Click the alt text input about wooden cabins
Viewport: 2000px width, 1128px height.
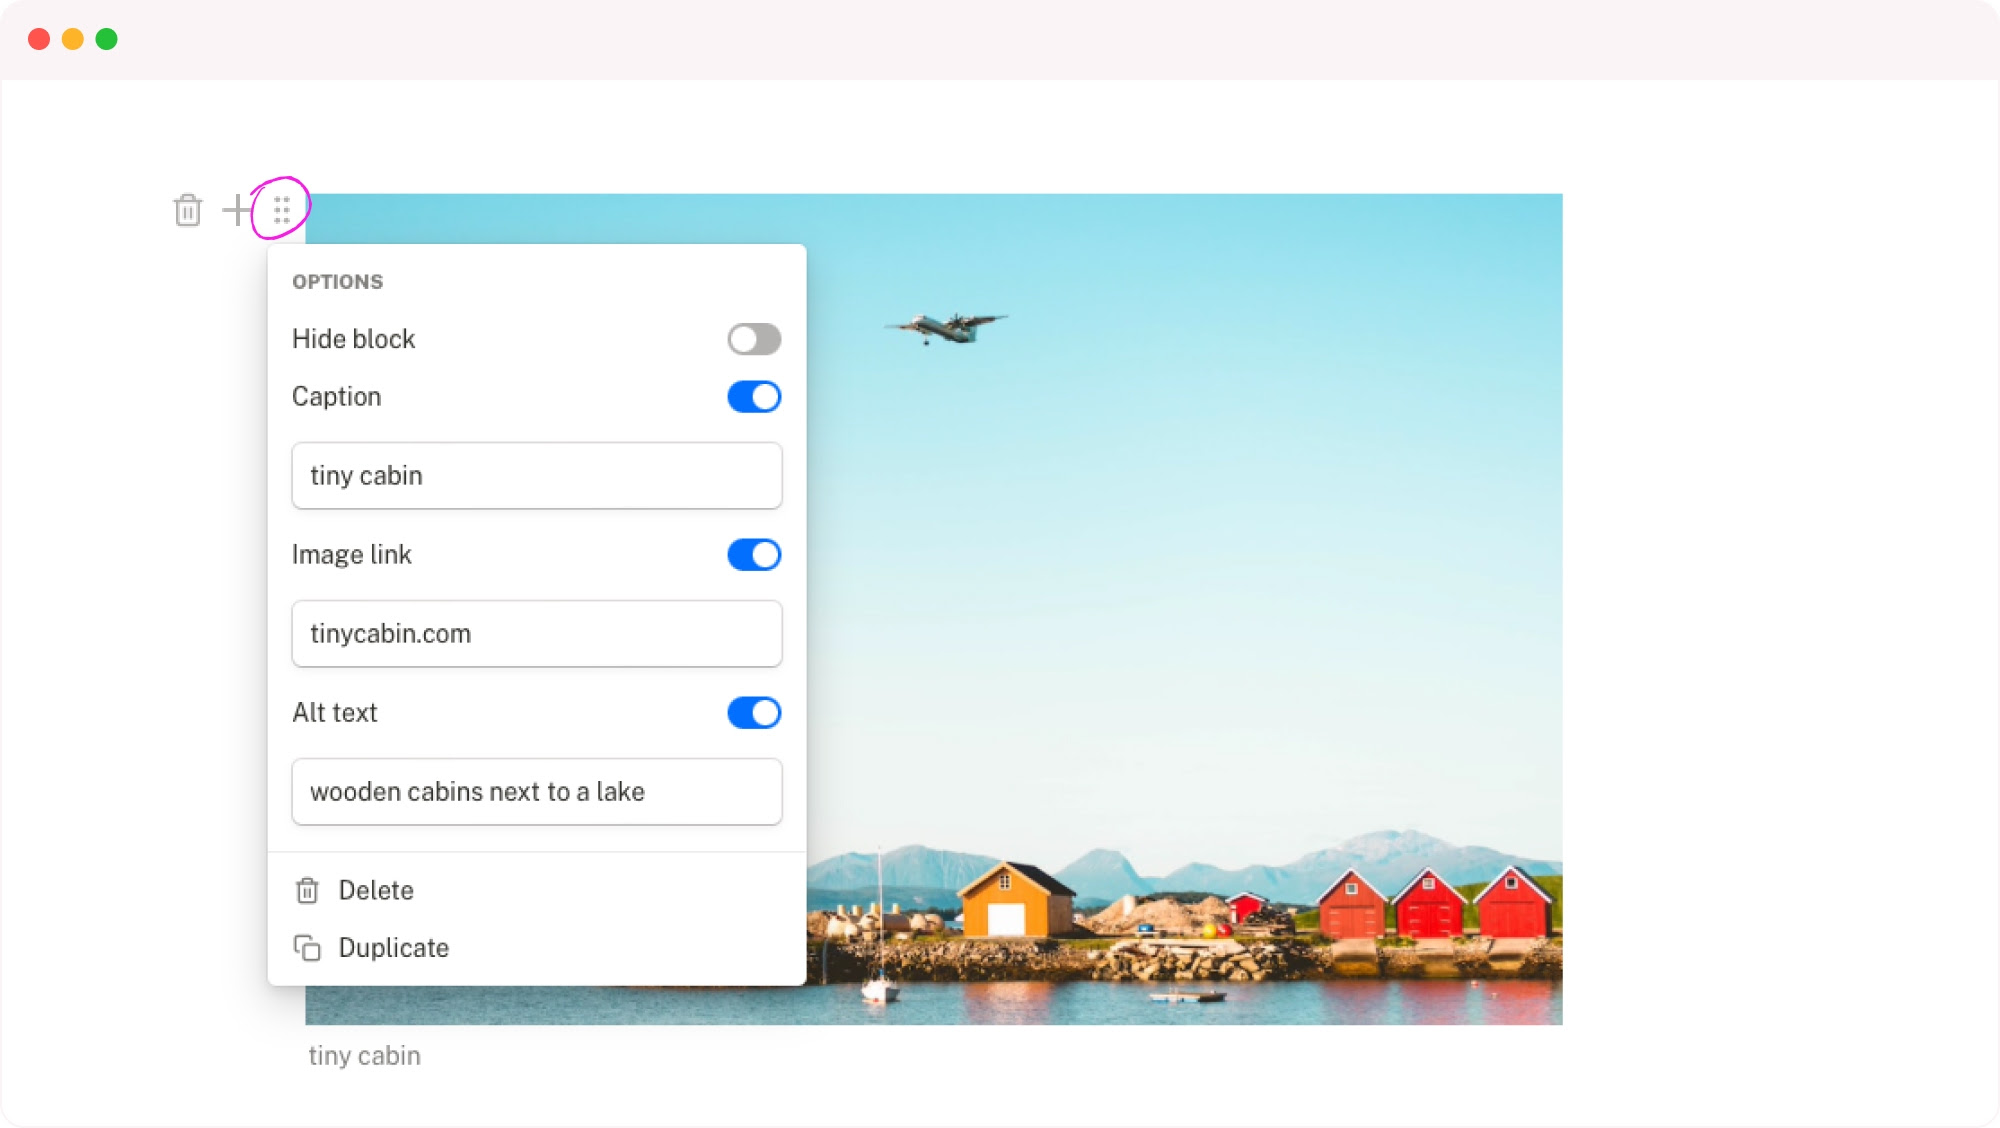click(x=536, y=792)
